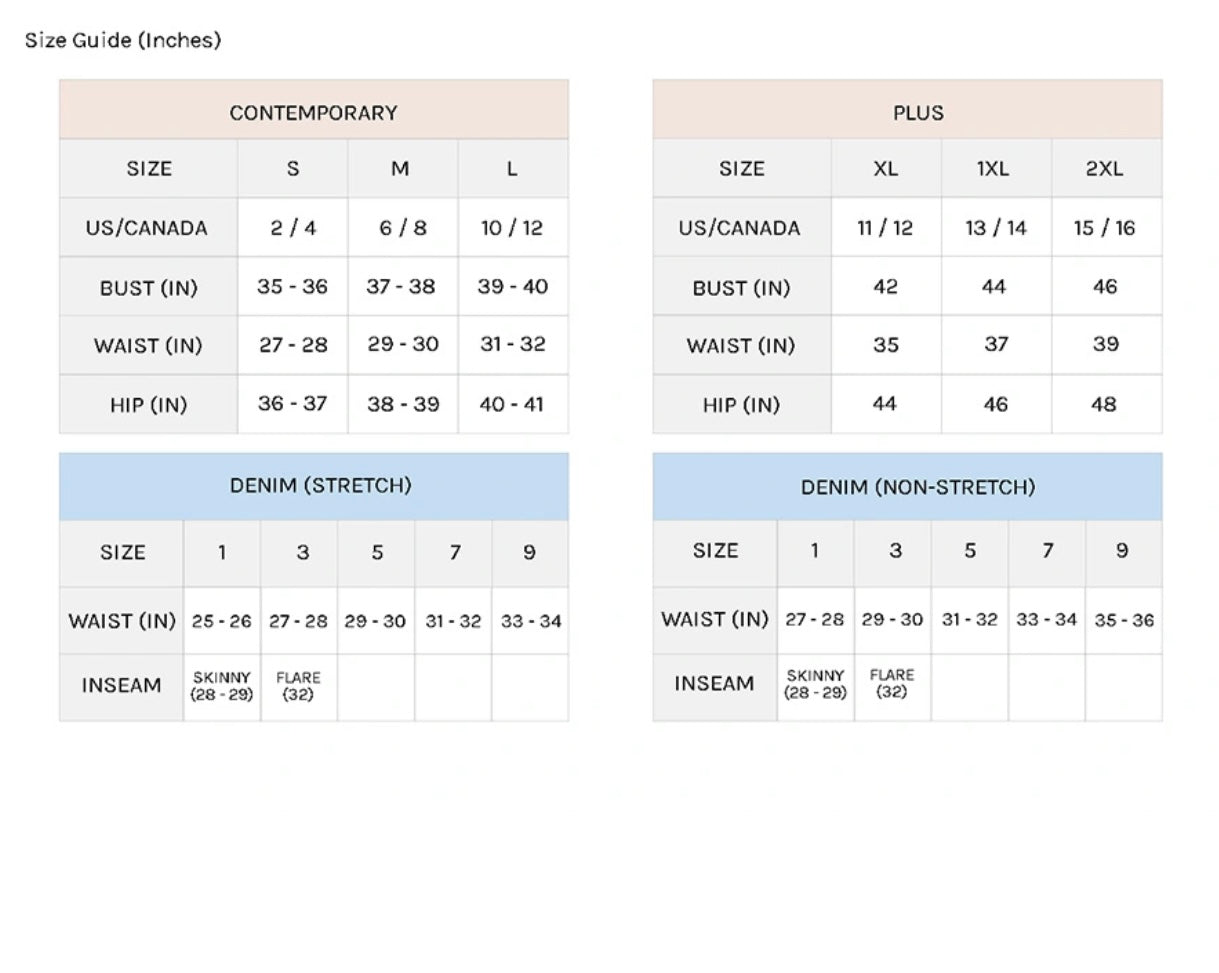
Task: Select the "36 - 37" hip measurement cell
Action: point(292,404)
